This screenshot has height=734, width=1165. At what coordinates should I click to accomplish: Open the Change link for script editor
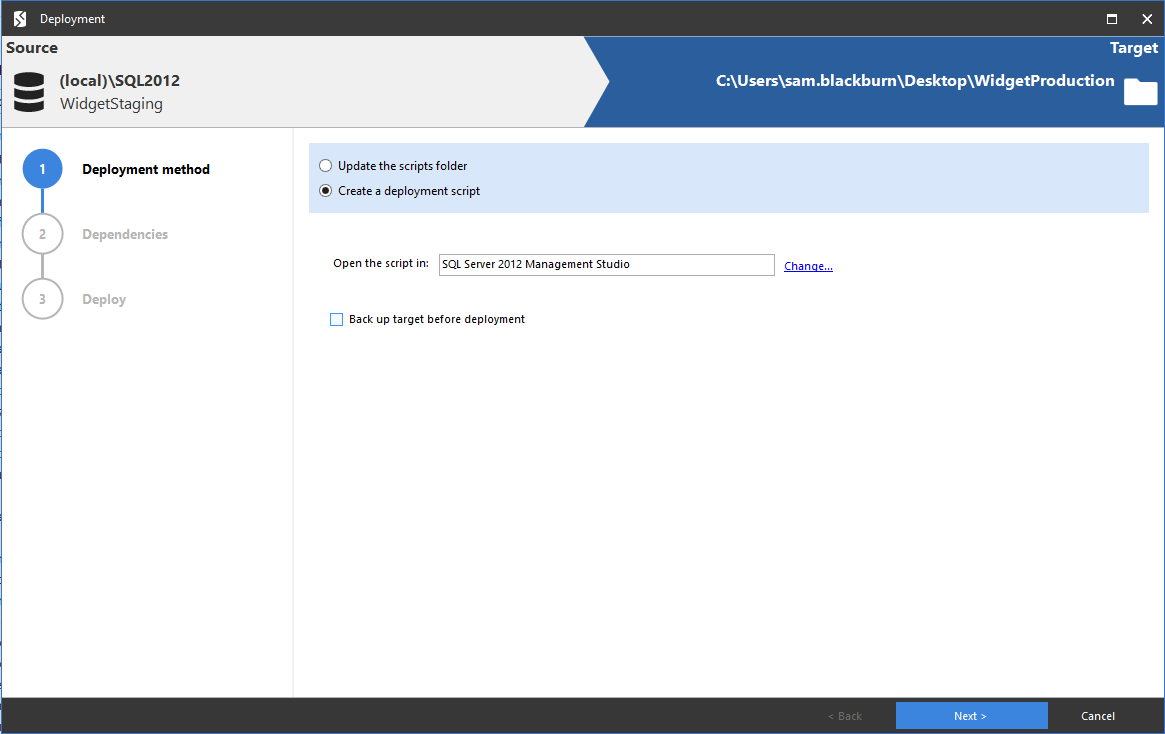pyautogui.click(x=808, y=265)
